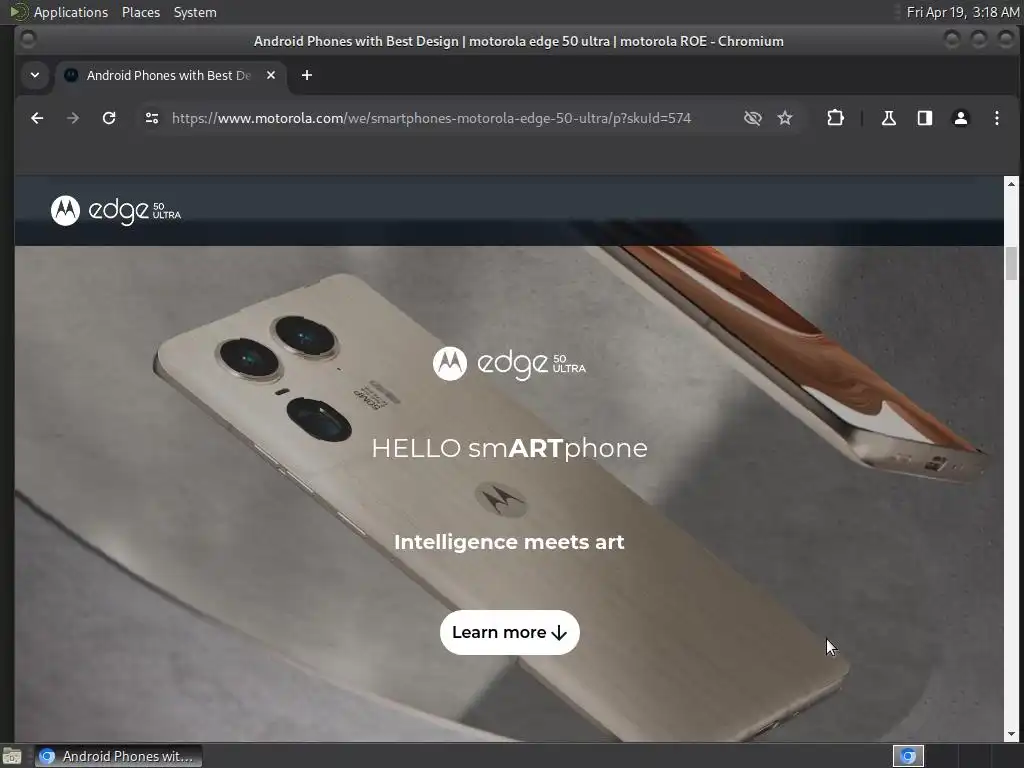This screenshot has height=768, width=1024.
Task: Toggle the browser side panel
Action: point(925,118)
